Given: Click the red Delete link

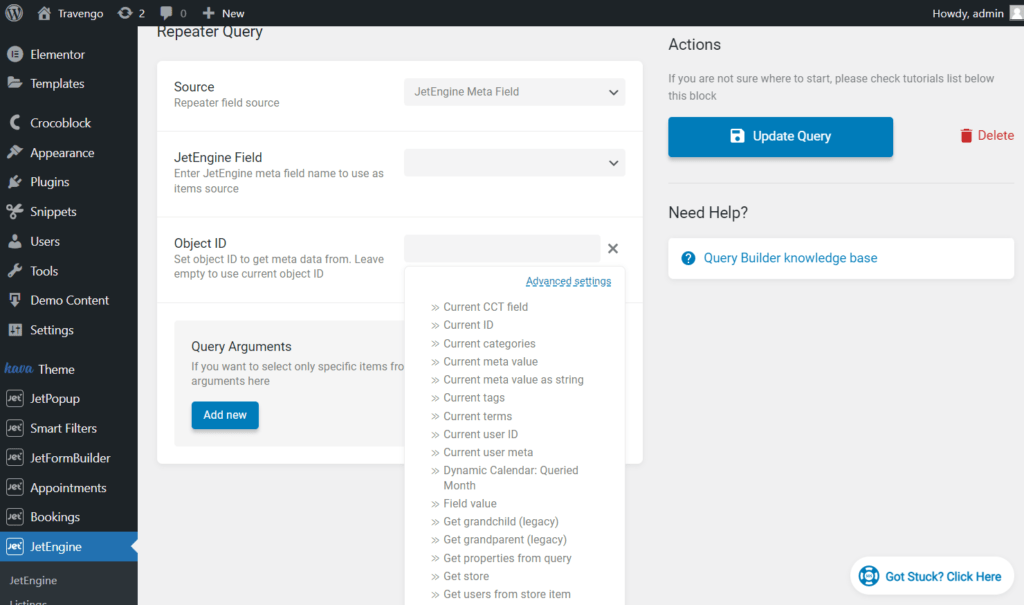Looking at the screenshot, I should pos(986,136).
